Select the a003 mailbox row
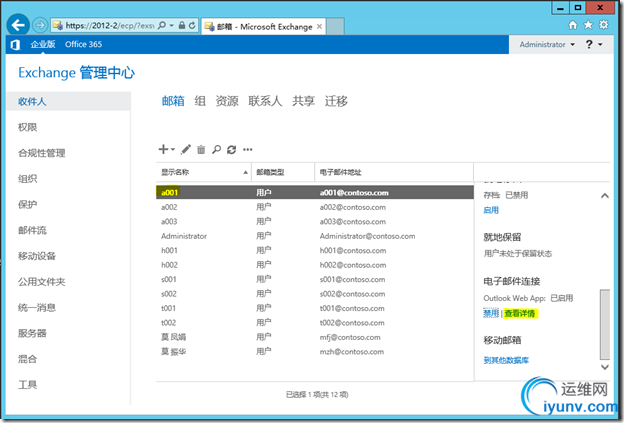The image size is (624, 423). [x=315, y=222]
